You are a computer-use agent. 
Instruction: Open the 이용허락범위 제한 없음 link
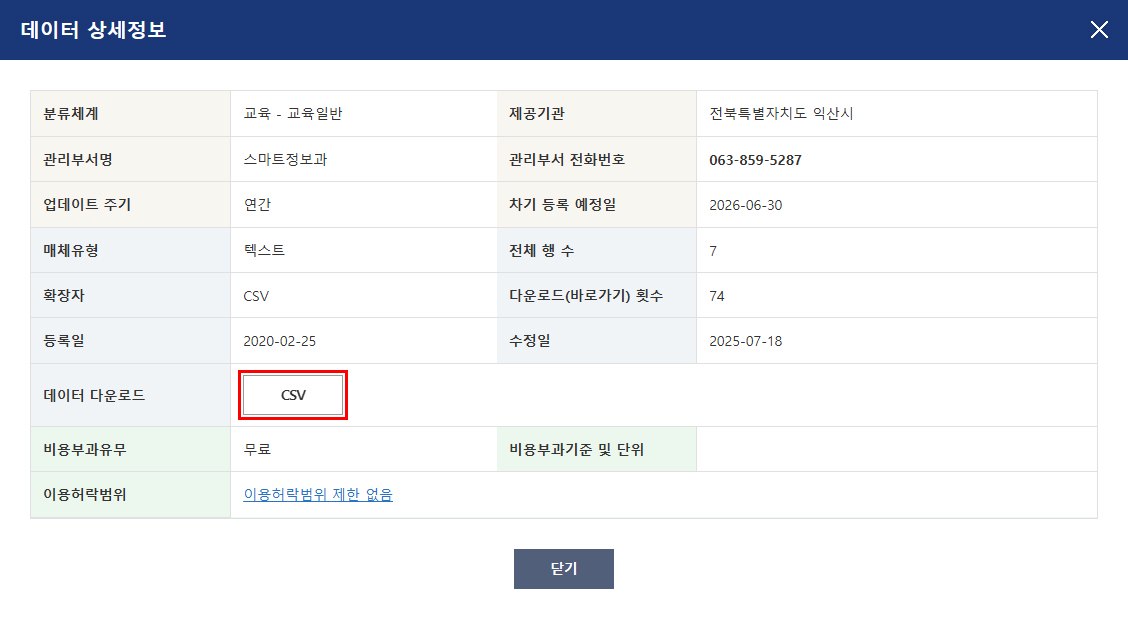pos(317,493)
